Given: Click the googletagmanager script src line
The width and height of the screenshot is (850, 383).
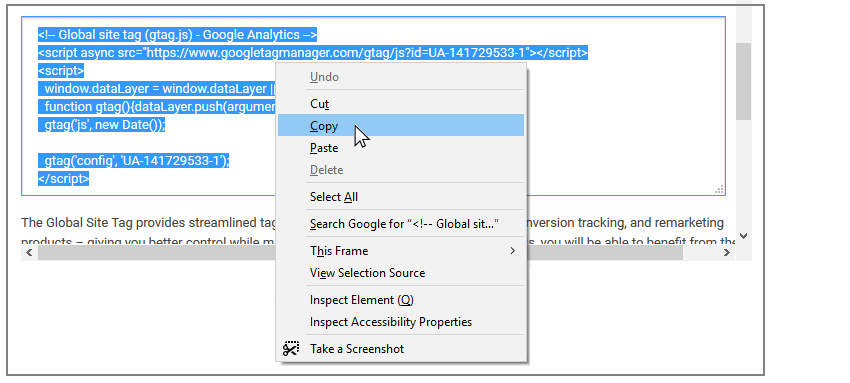Looking at the screenshot, I should [313, 53].
